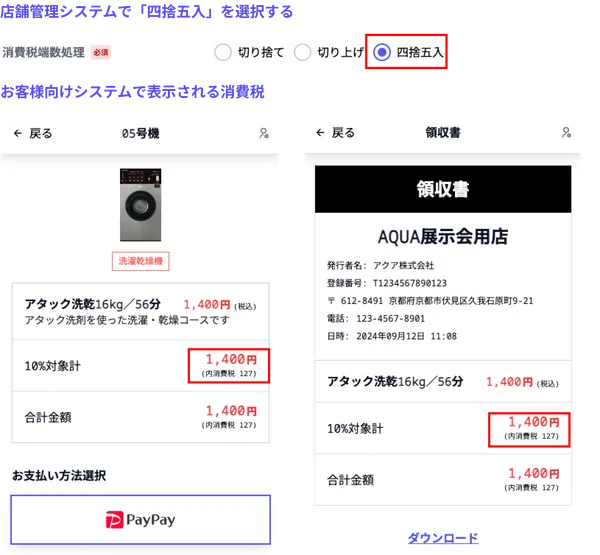This screenshot has height=555, width=600.
Task: Click the AQUA展示会用店 store name
Action: pos(443,237)
